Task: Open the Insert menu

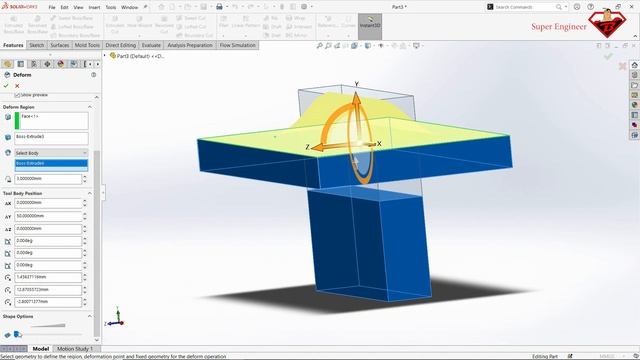Action: click(x=94, y=7)
